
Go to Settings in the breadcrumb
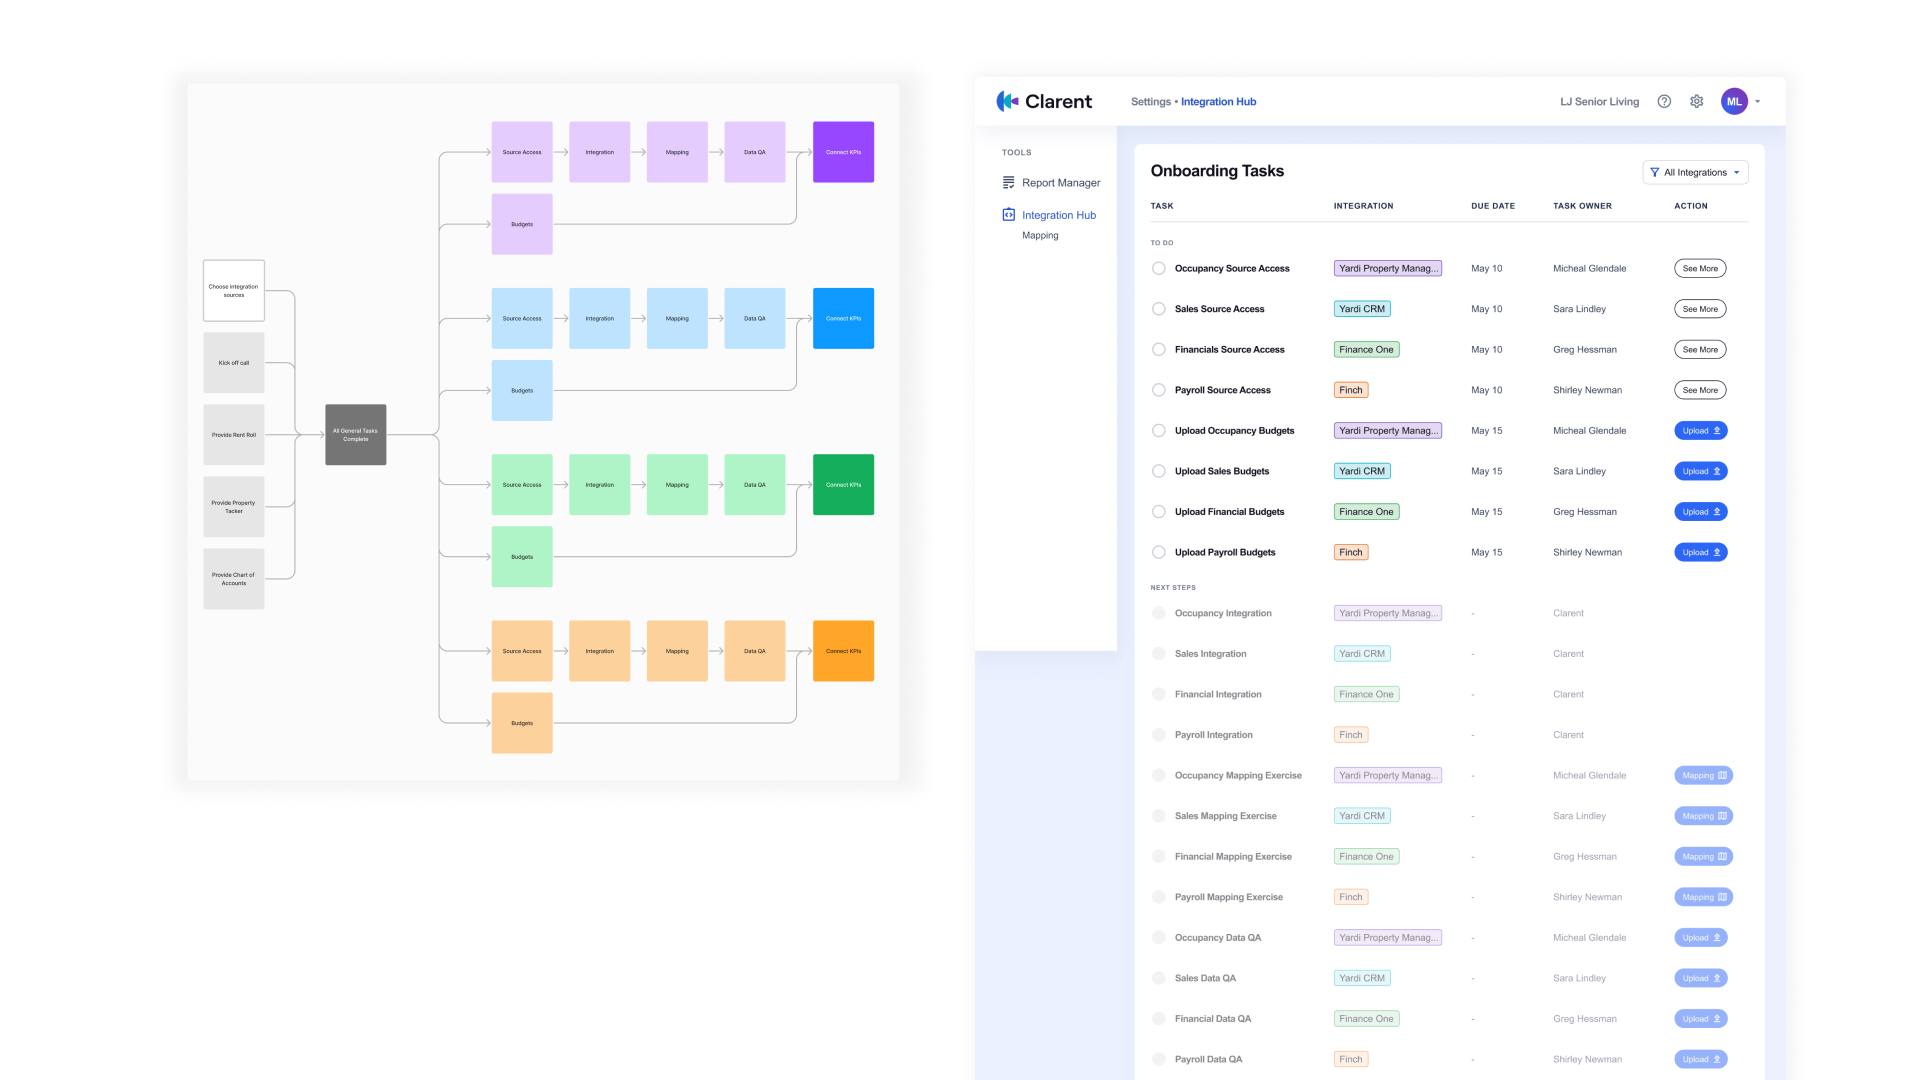click(1150, 101)
